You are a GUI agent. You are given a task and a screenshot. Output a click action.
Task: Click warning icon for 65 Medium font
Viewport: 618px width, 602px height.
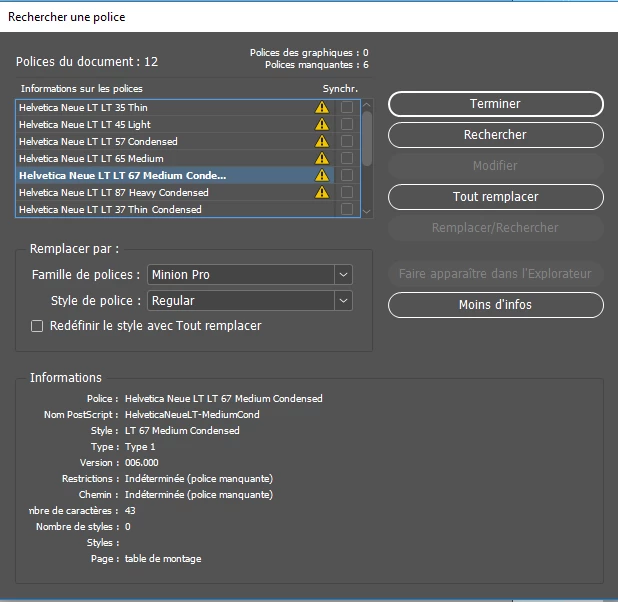[322, 158]
